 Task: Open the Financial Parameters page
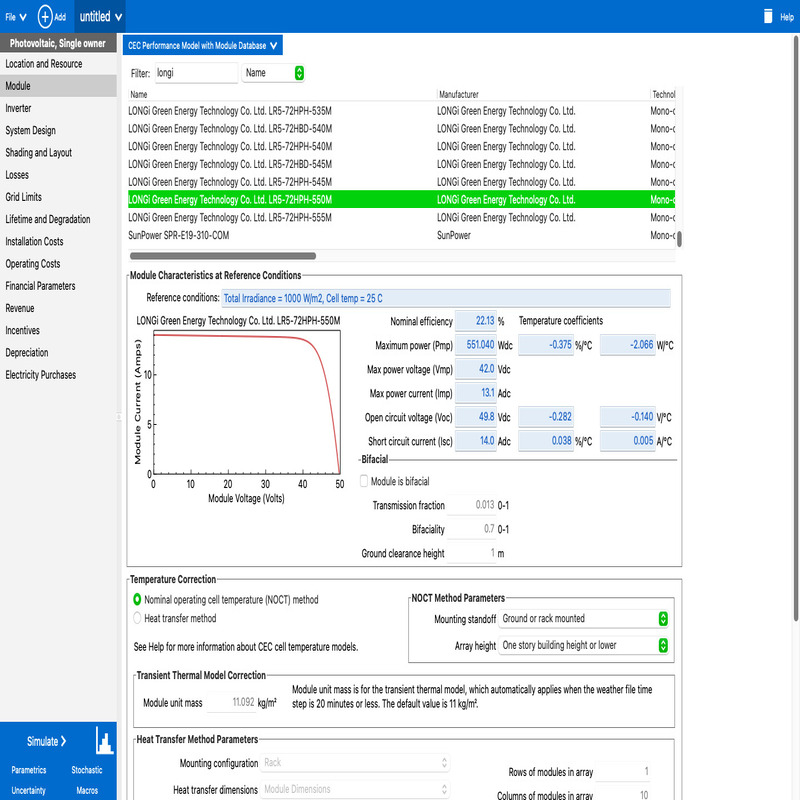pos(58,286)
